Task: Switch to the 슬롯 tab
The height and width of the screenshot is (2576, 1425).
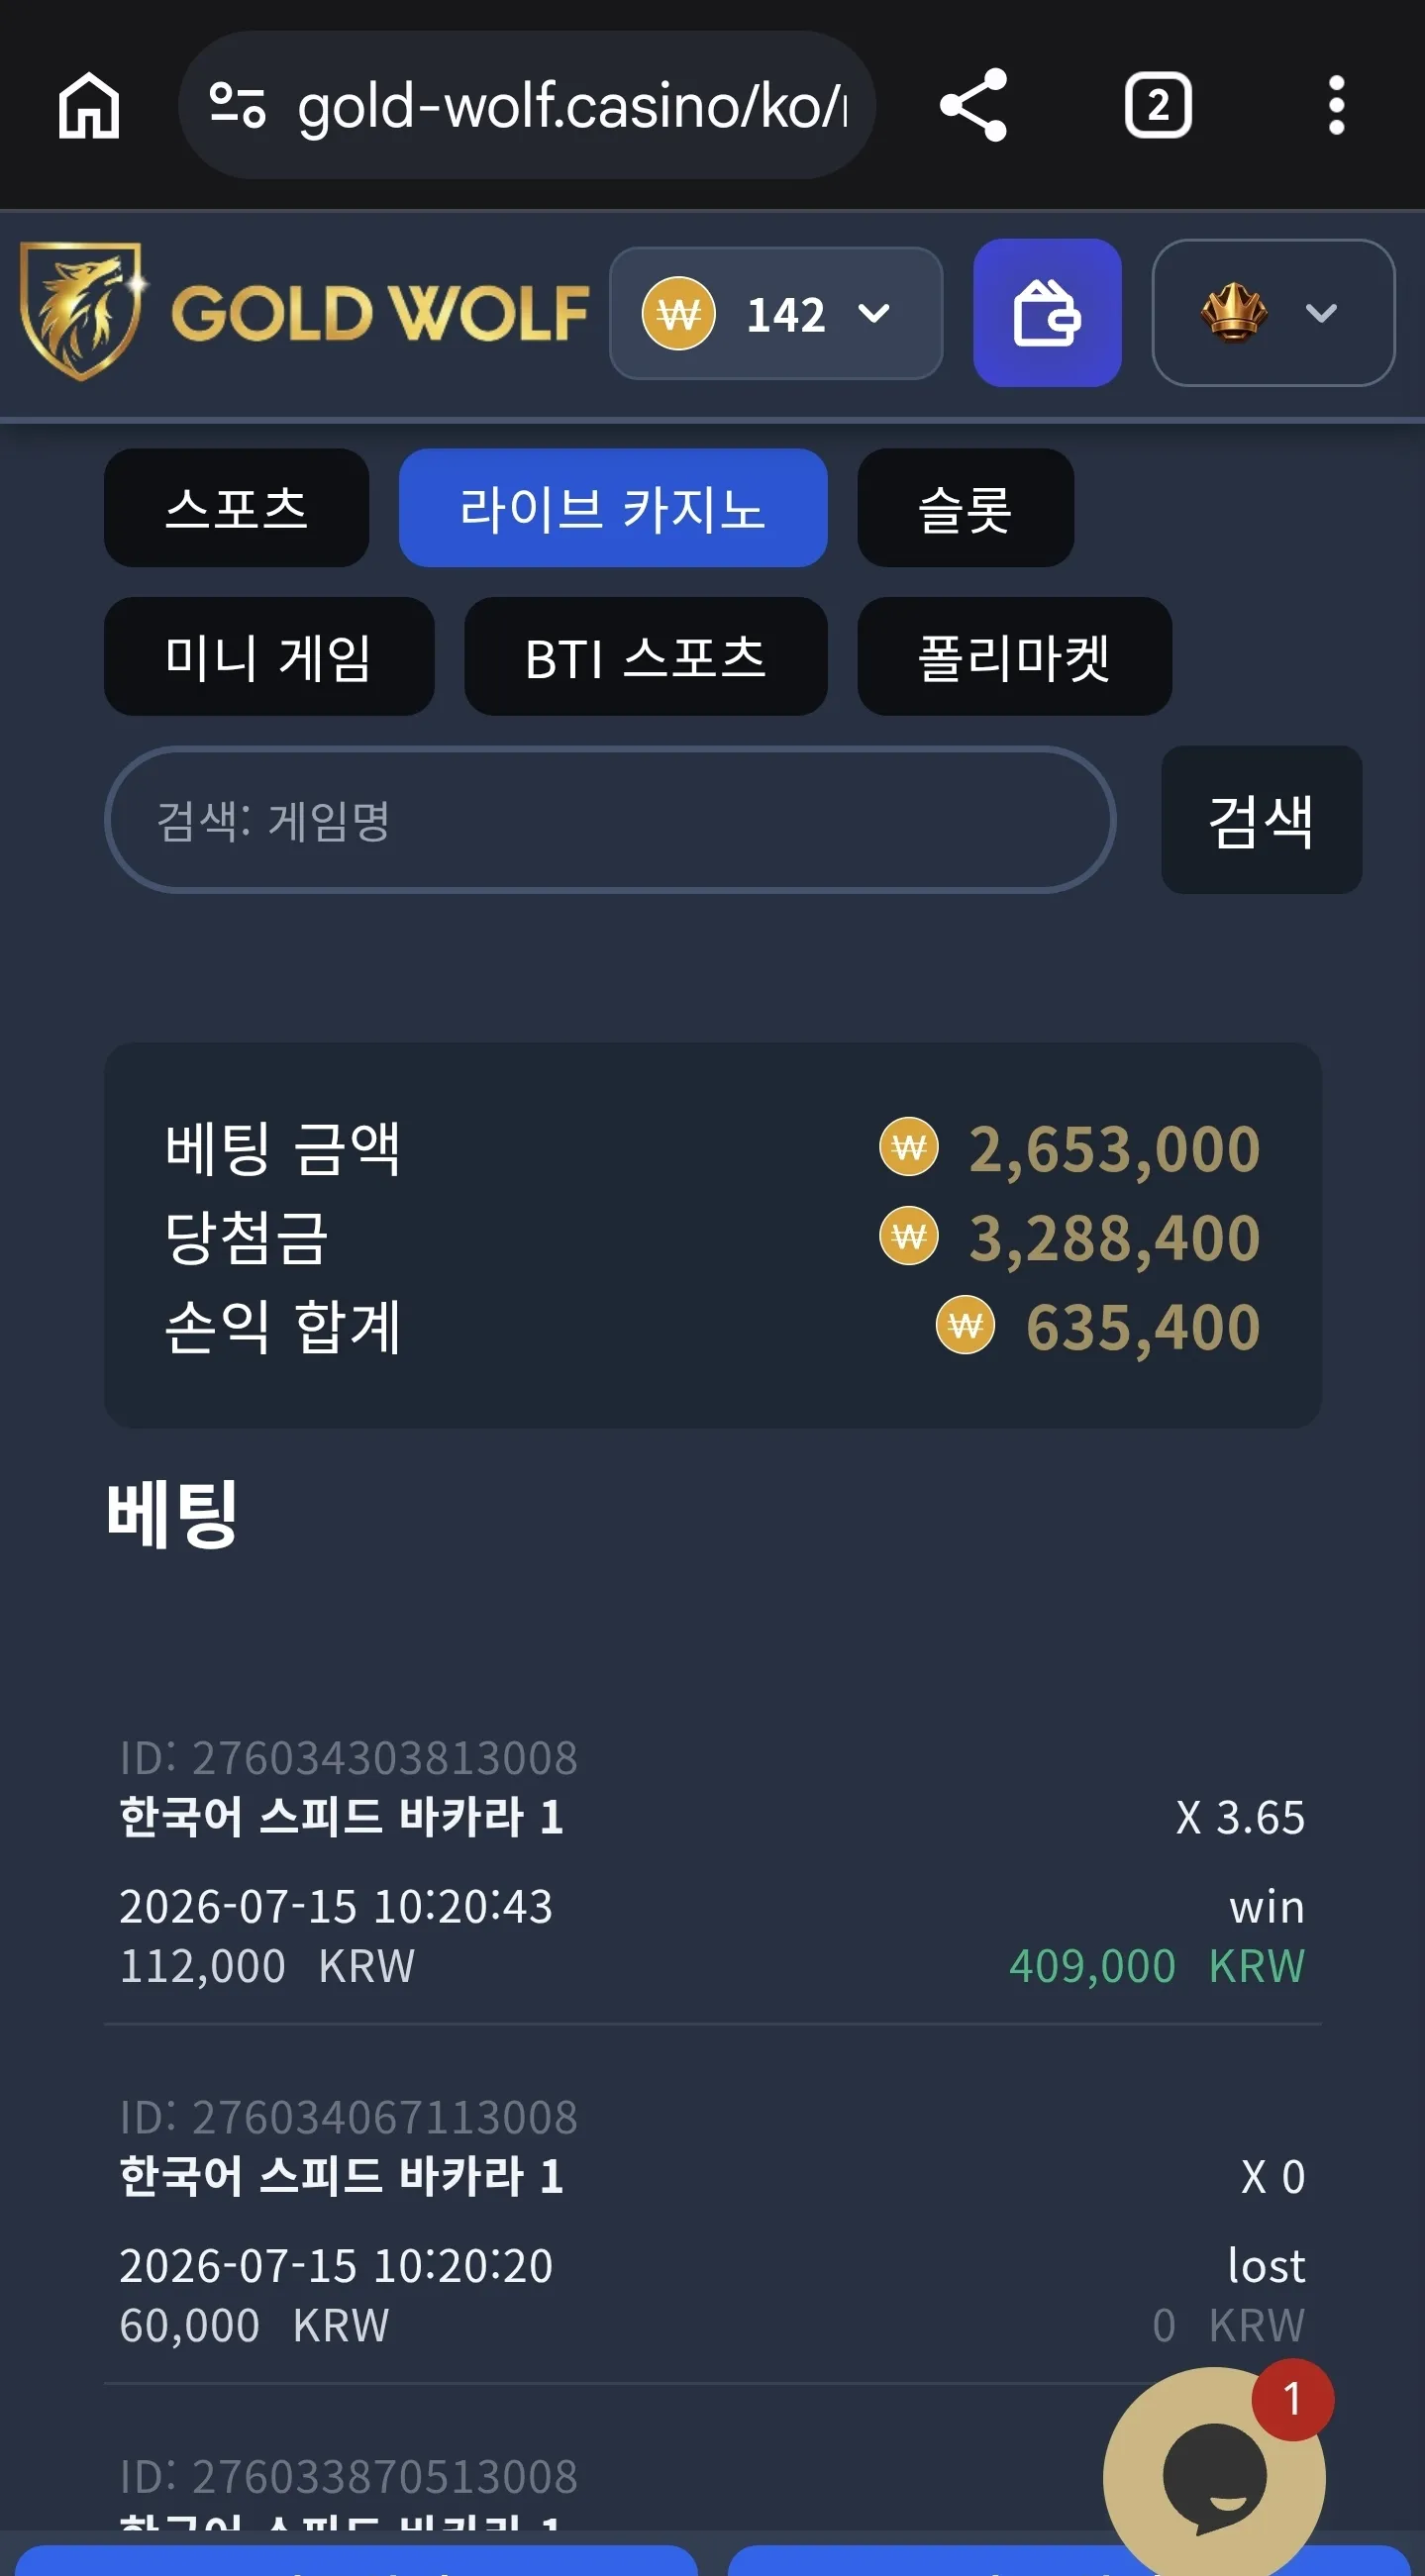Action: [965, 508]
